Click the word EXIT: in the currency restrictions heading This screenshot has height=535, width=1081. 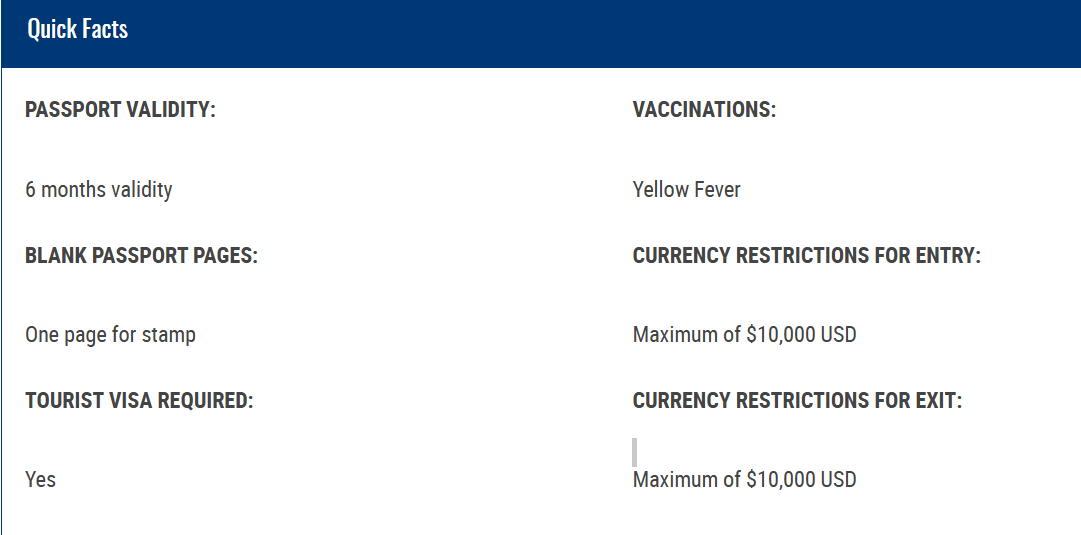938,400
